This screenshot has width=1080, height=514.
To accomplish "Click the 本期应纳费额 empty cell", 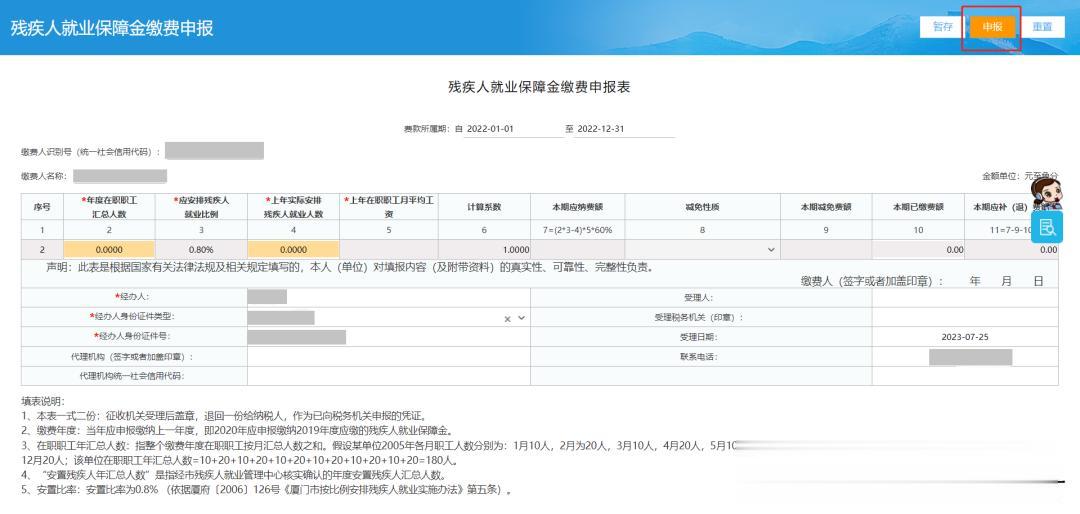I will (x=578, y=250).
